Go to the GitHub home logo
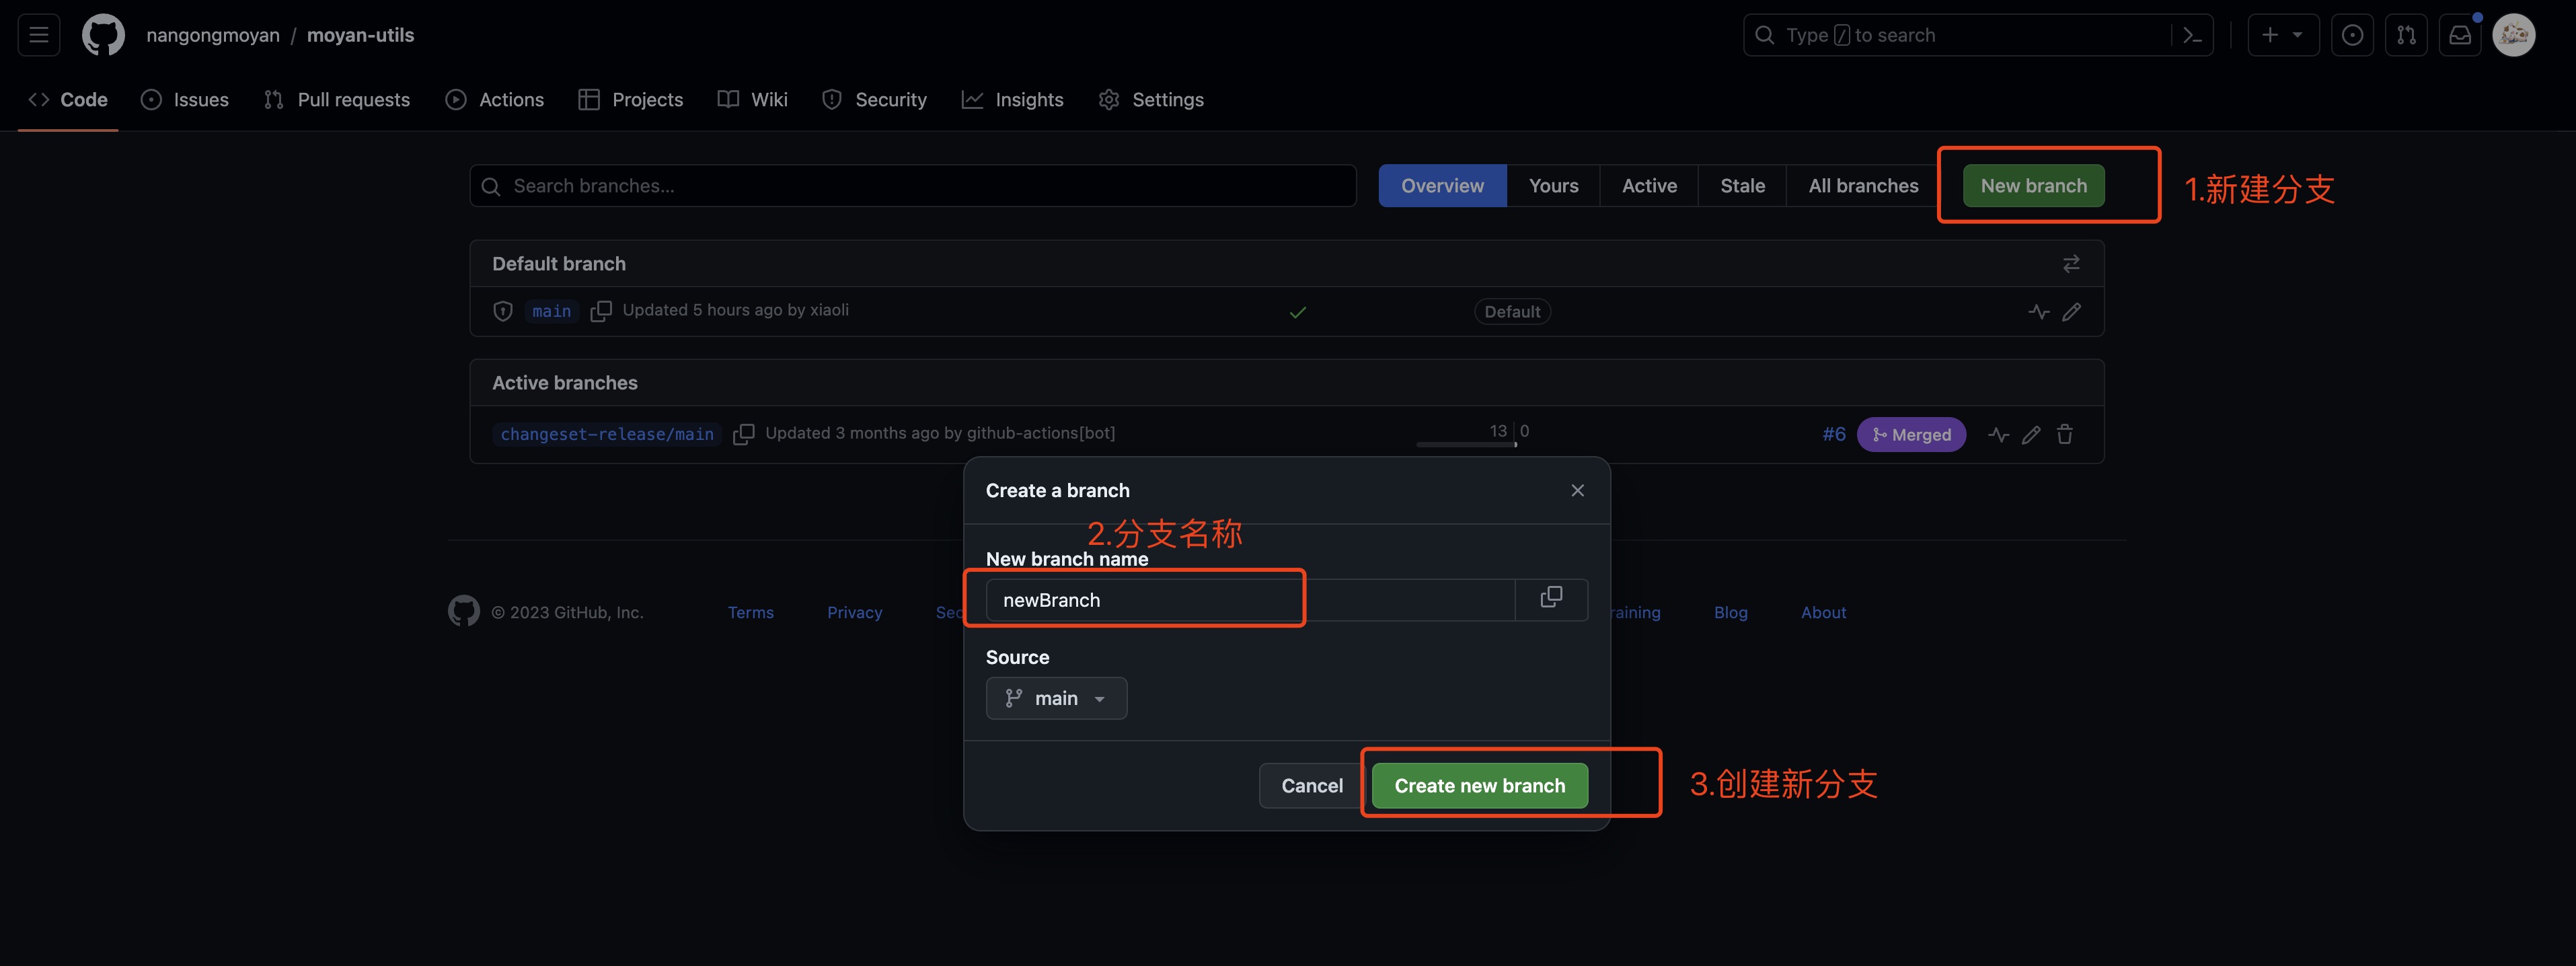The image size is (2576, 966). click(103, 35)
